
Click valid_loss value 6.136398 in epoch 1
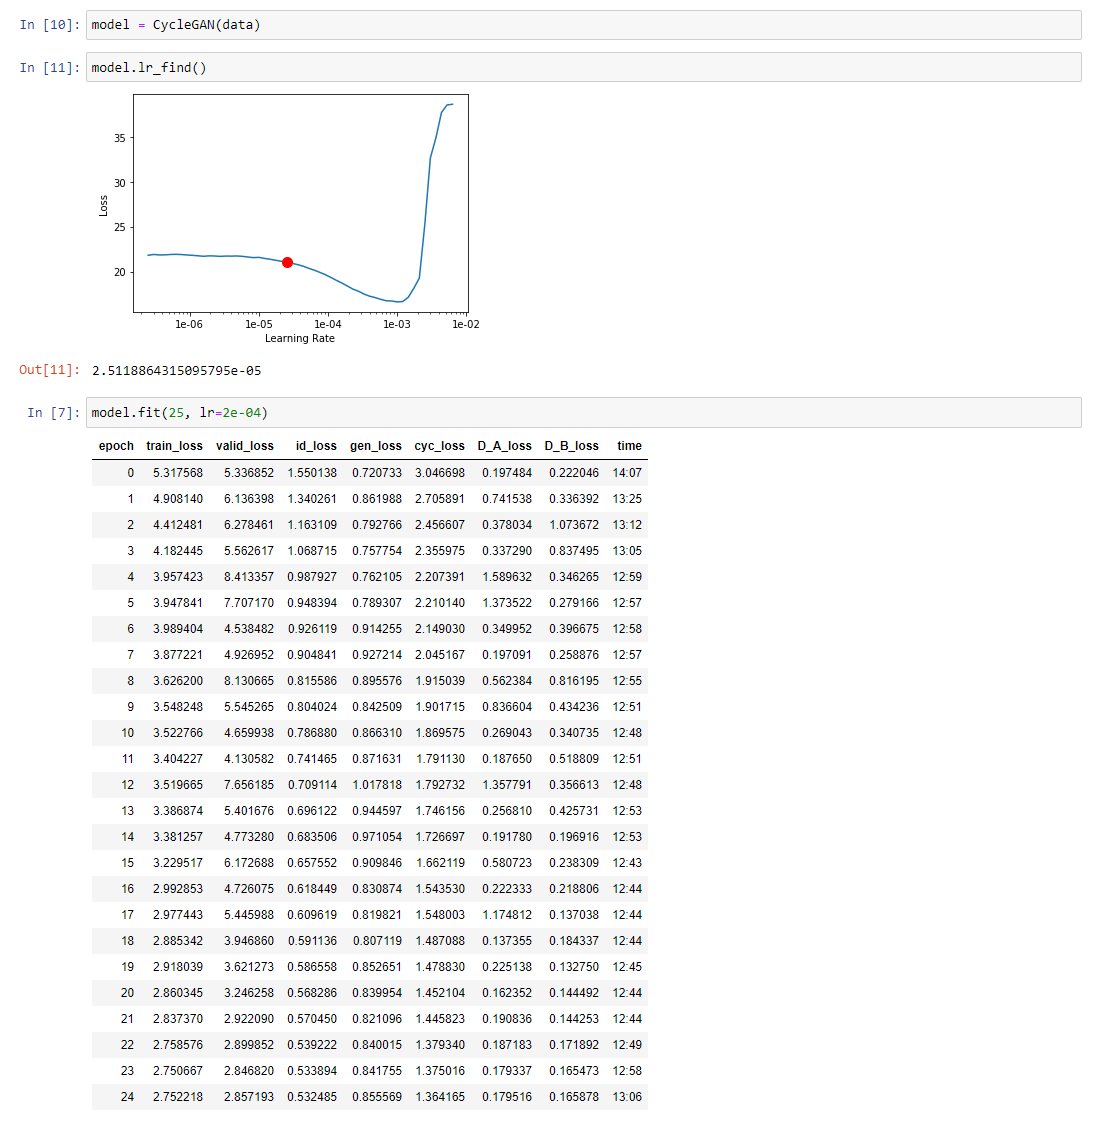249,499
